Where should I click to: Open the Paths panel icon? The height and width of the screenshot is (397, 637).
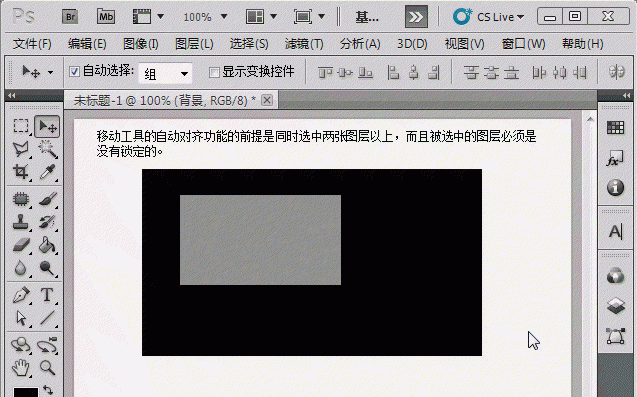coord(615,336)
